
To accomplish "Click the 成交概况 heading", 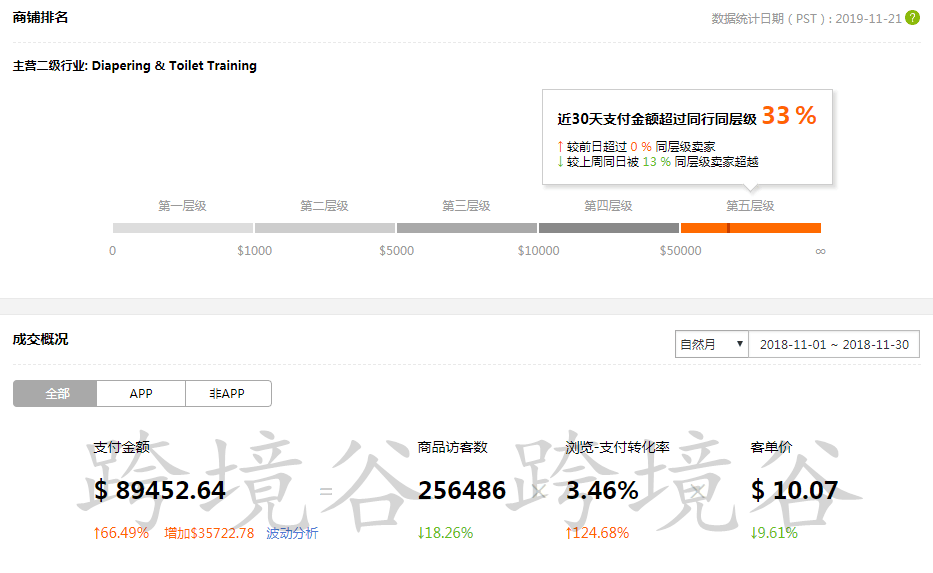I will (x=40, y=339).
